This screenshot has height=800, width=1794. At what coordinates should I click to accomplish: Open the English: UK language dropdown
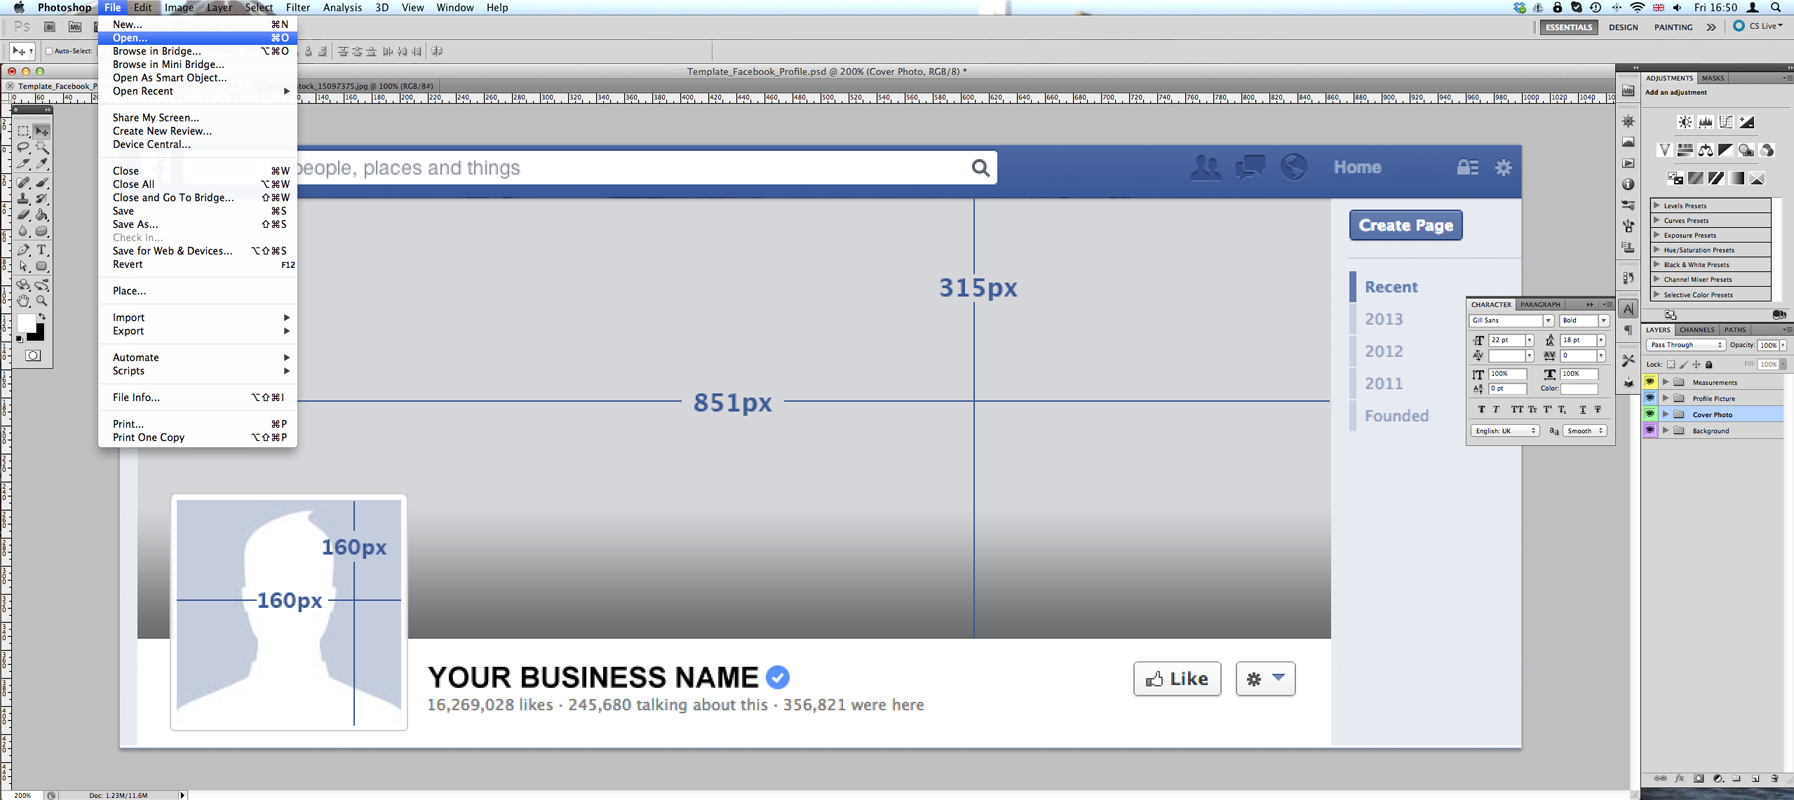pyautogui.click(x=1505, y=431)
